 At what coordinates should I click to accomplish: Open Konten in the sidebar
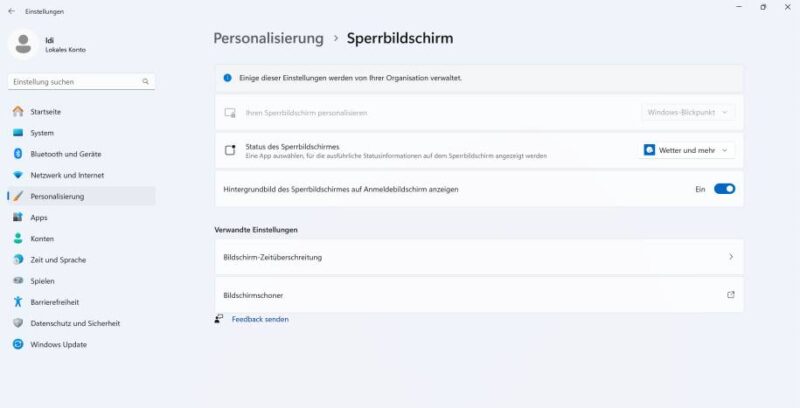click(x=42, y=239)
